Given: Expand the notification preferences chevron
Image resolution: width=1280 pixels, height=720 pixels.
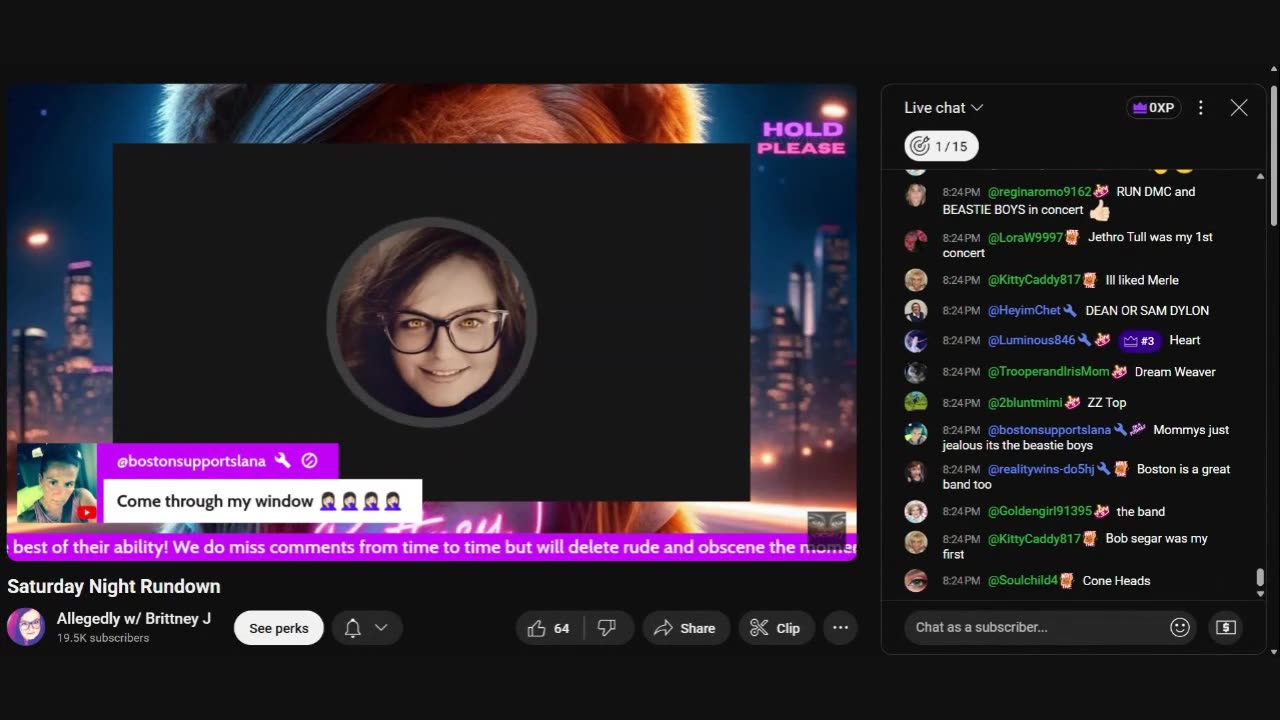Looking at the screenshot, I should (381, 628).
